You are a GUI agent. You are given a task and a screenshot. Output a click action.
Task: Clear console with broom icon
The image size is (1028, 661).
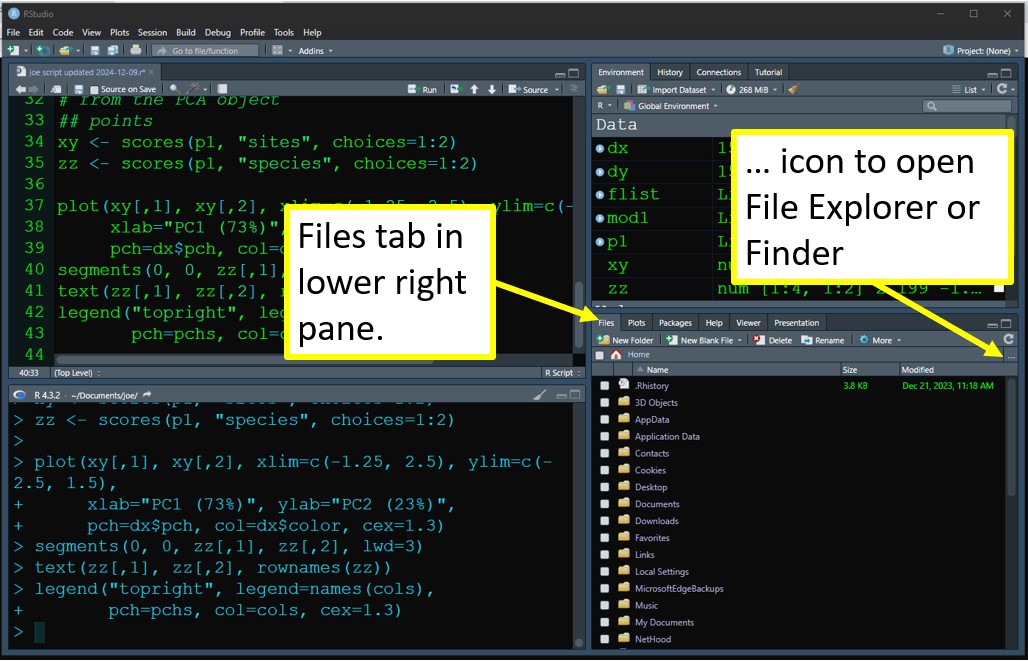point(539,395)
